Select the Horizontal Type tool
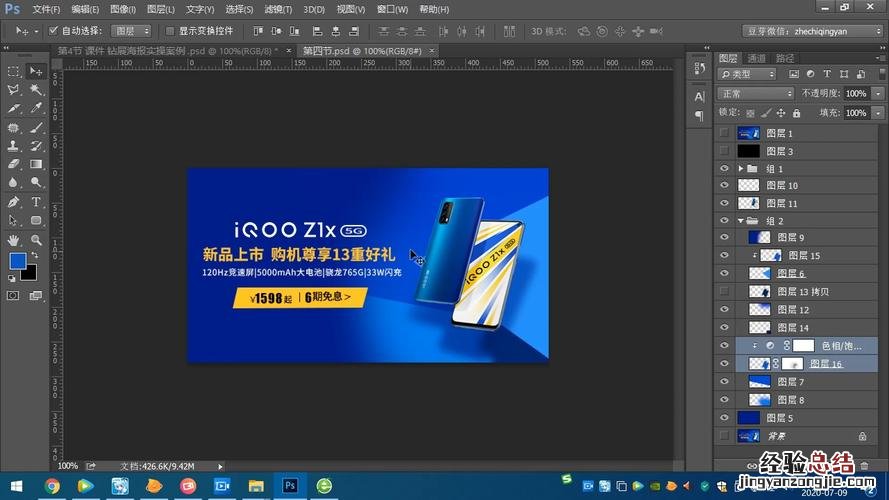 point(36,202)
